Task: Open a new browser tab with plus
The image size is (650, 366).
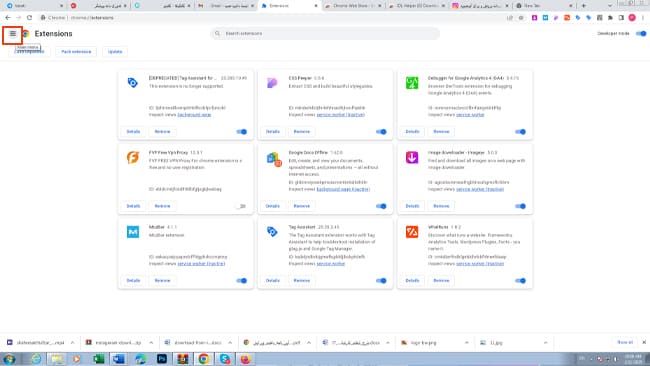Action: 584,6
